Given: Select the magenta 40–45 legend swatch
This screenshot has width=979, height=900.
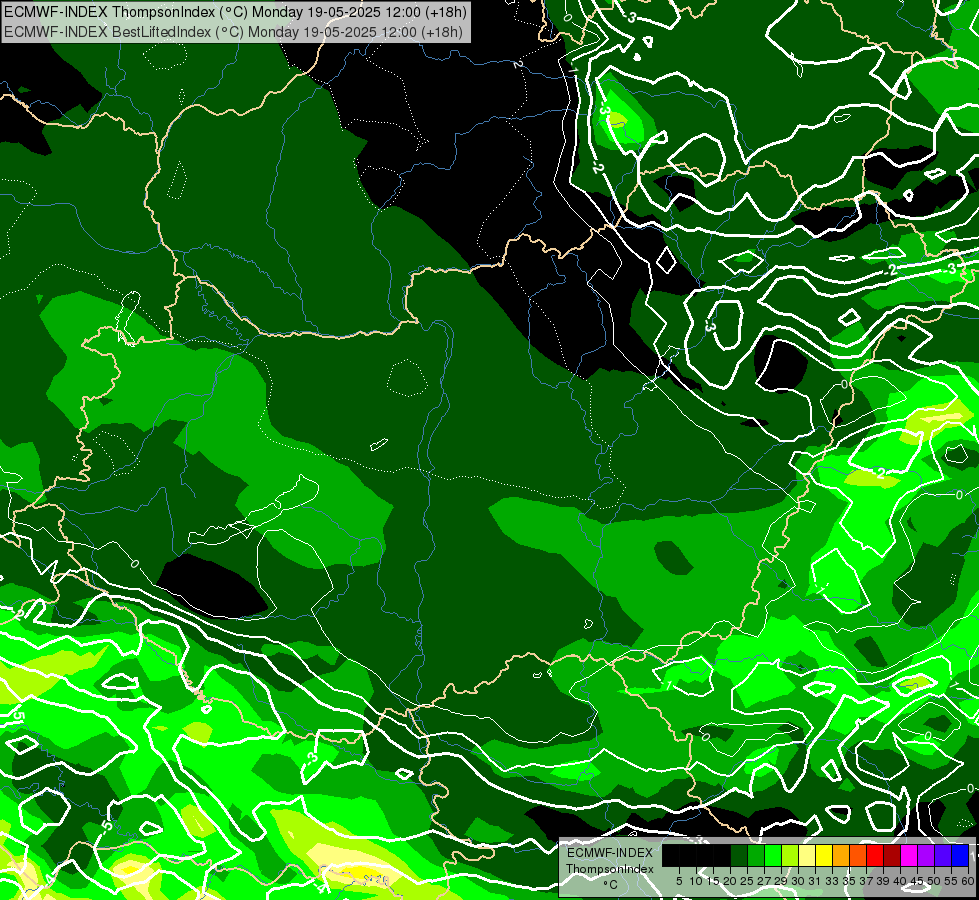Looking at the screenshot, I should [x=909, y=856].
